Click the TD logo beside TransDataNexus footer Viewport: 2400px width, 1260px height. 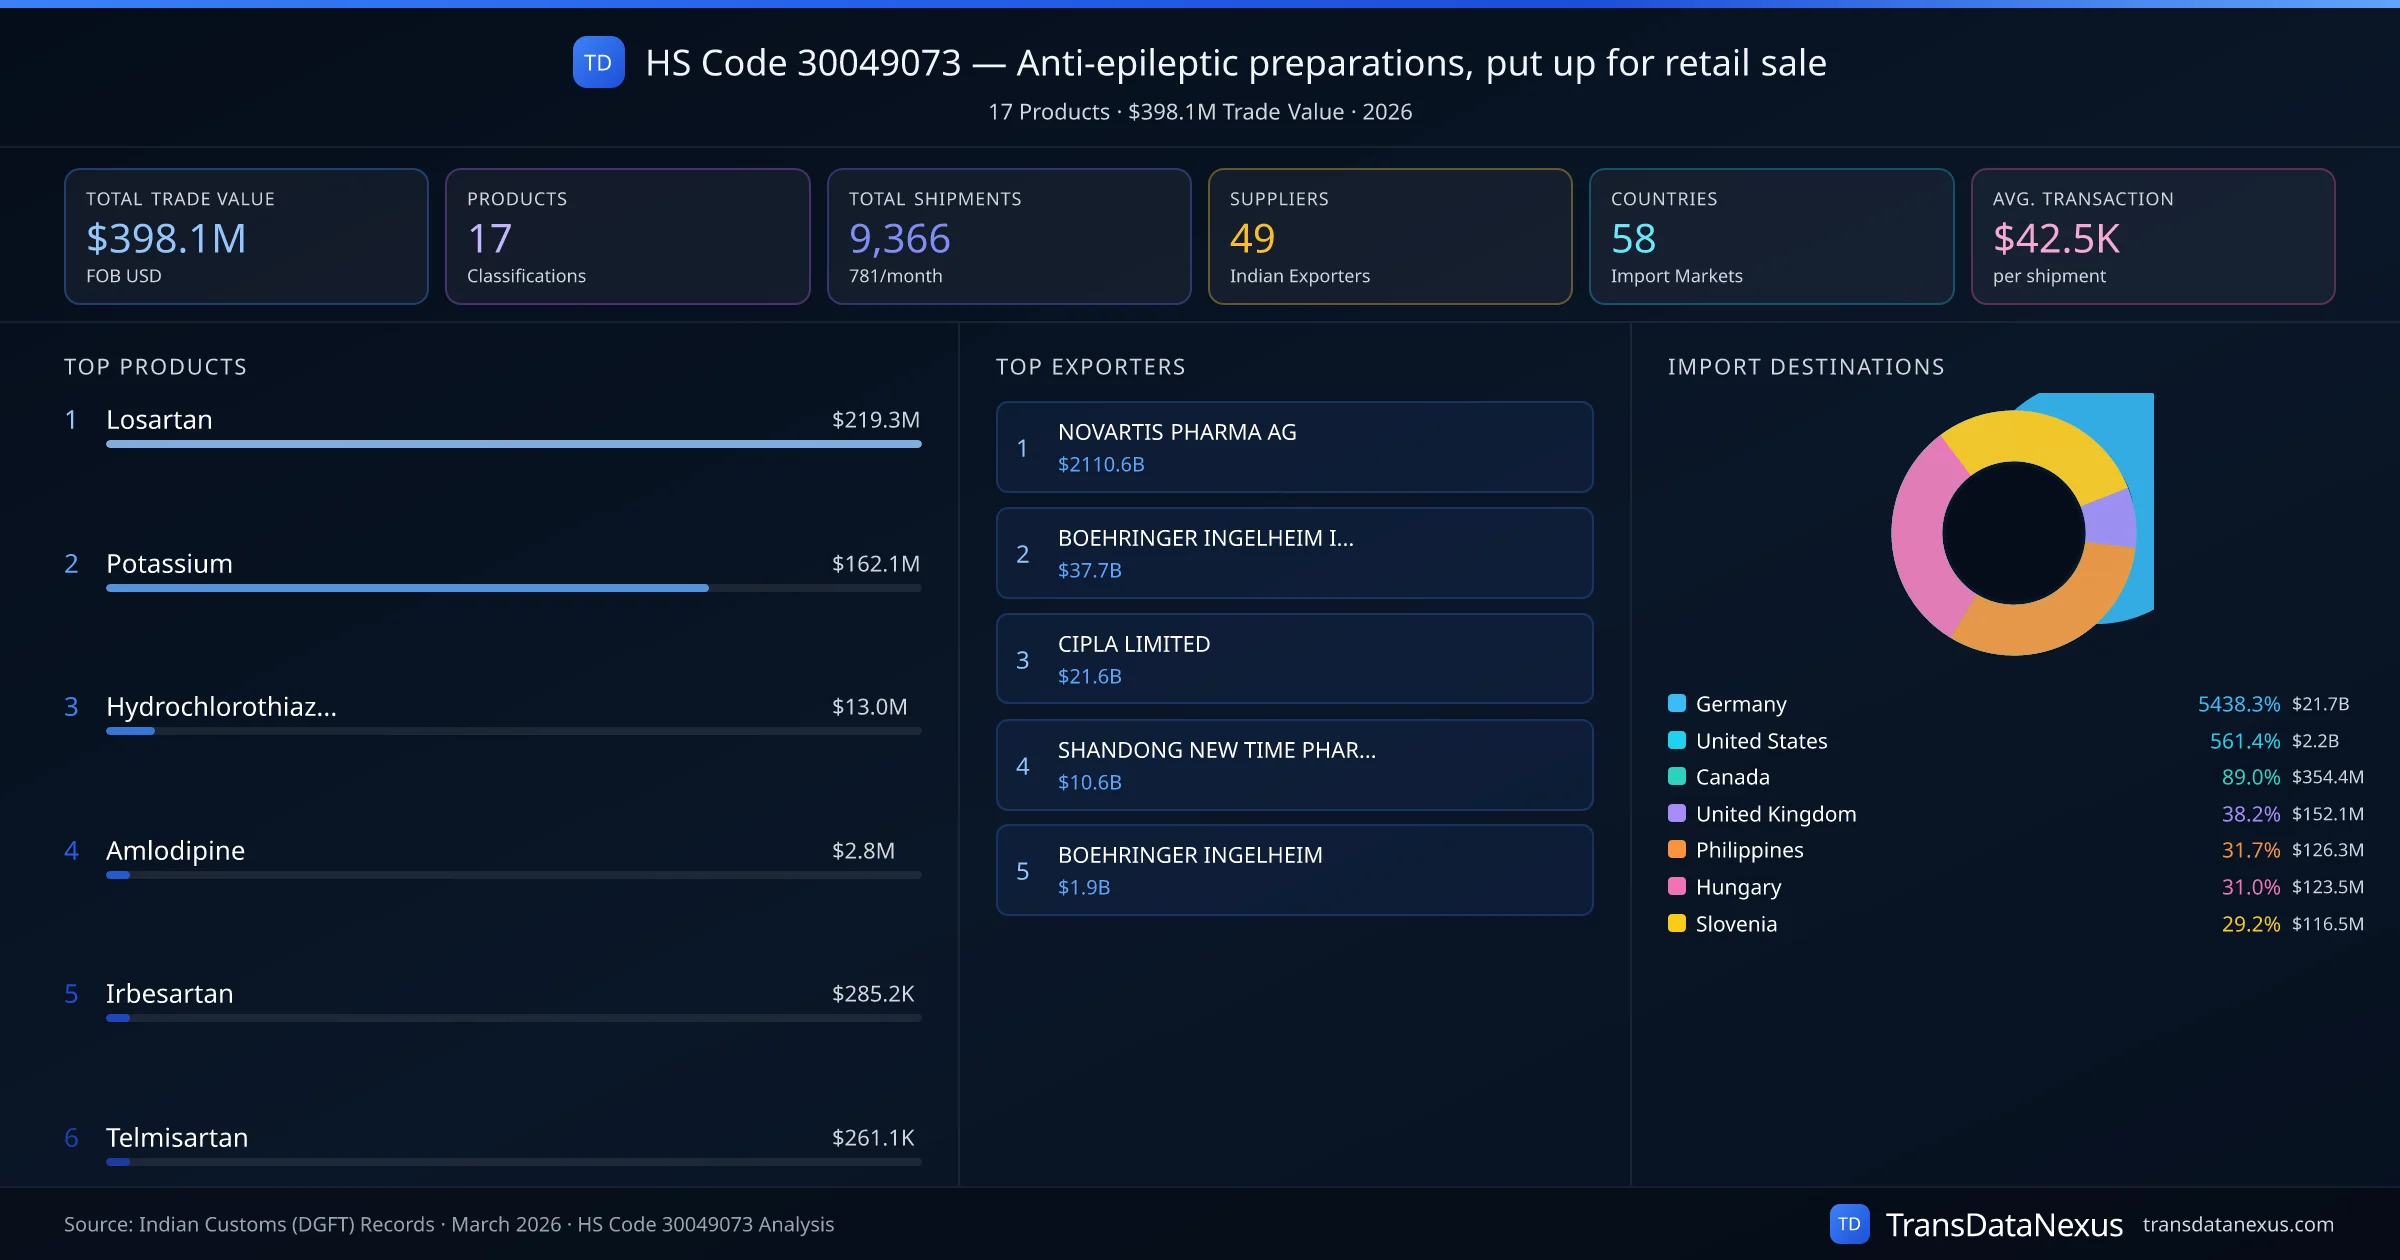(1848, 1224)
